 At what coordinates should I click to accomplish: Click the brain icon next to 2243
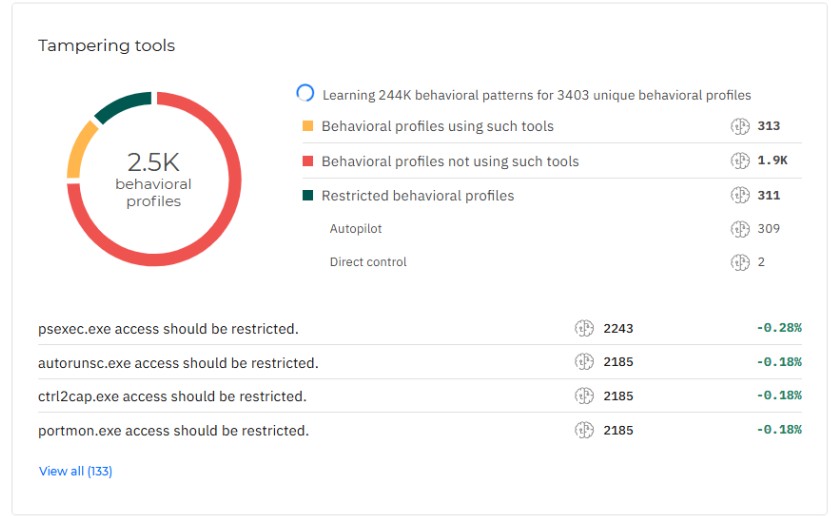tap(584, 328)
